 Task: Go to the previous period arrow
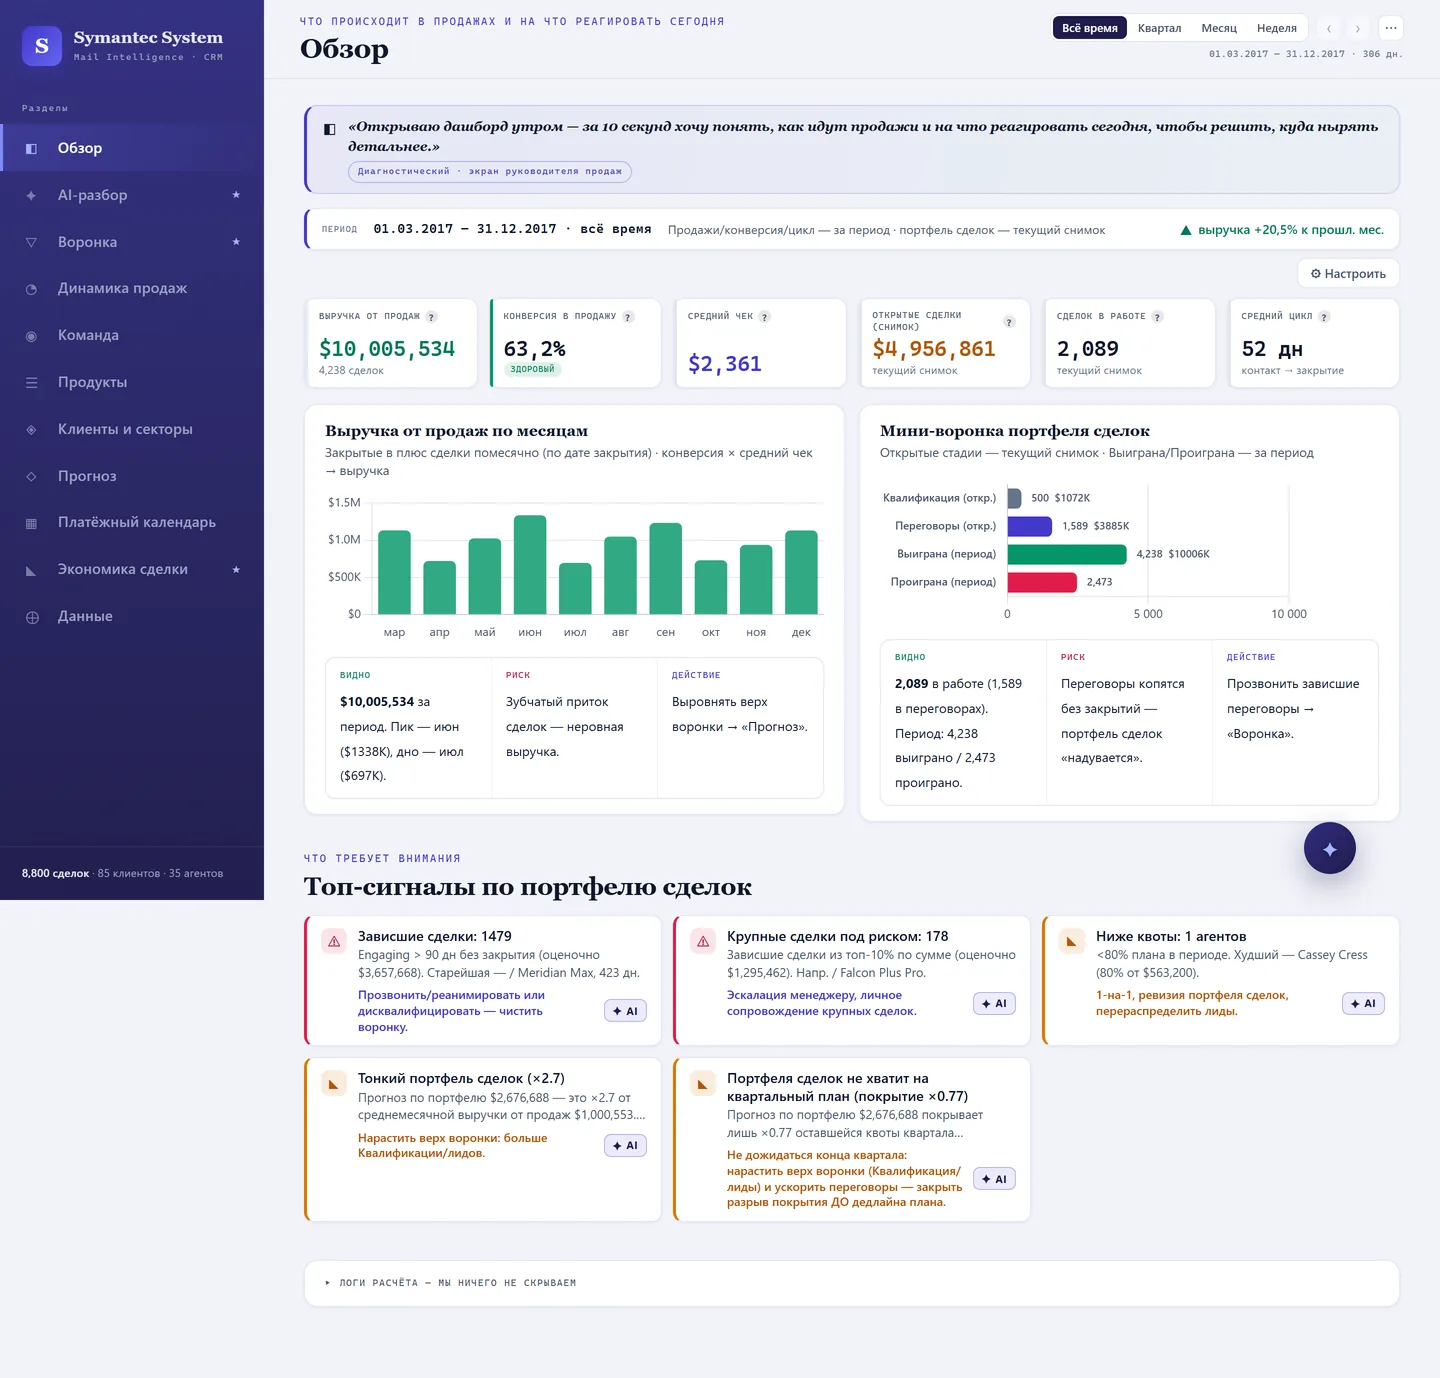(1329, 28)
